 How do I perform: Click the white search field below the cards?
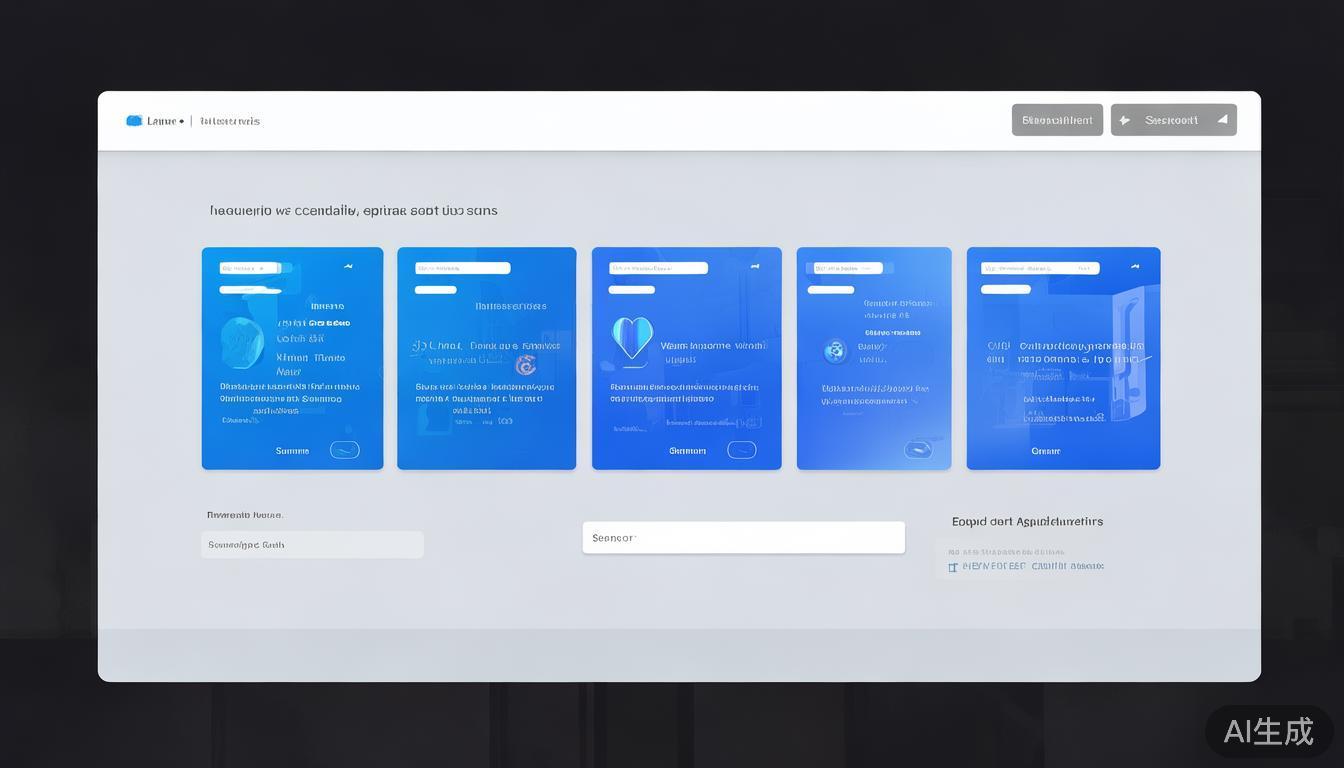tap(743, 538)
